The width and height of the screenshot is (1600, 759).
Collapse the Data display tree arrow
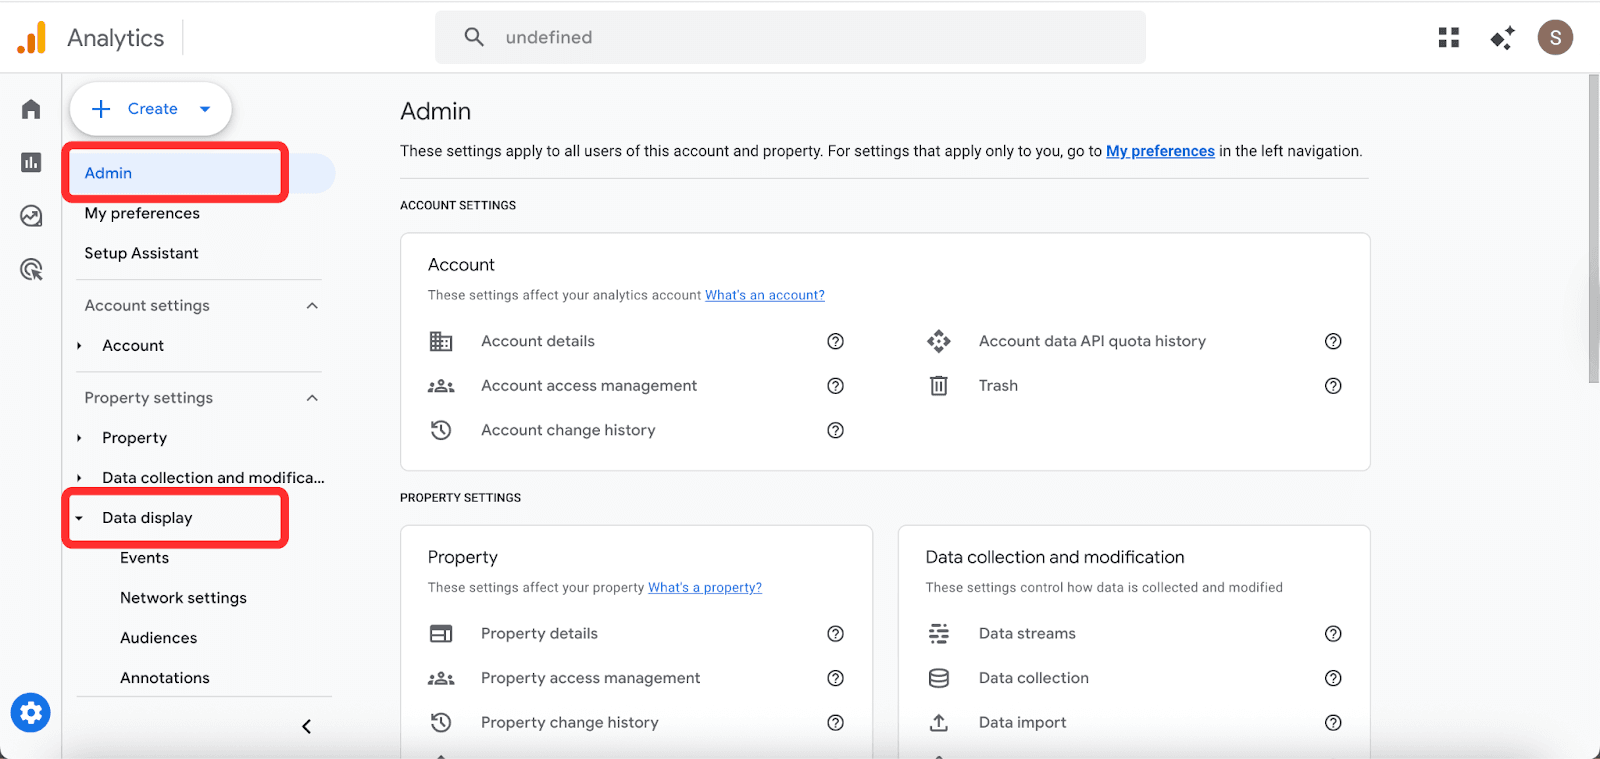80,518
